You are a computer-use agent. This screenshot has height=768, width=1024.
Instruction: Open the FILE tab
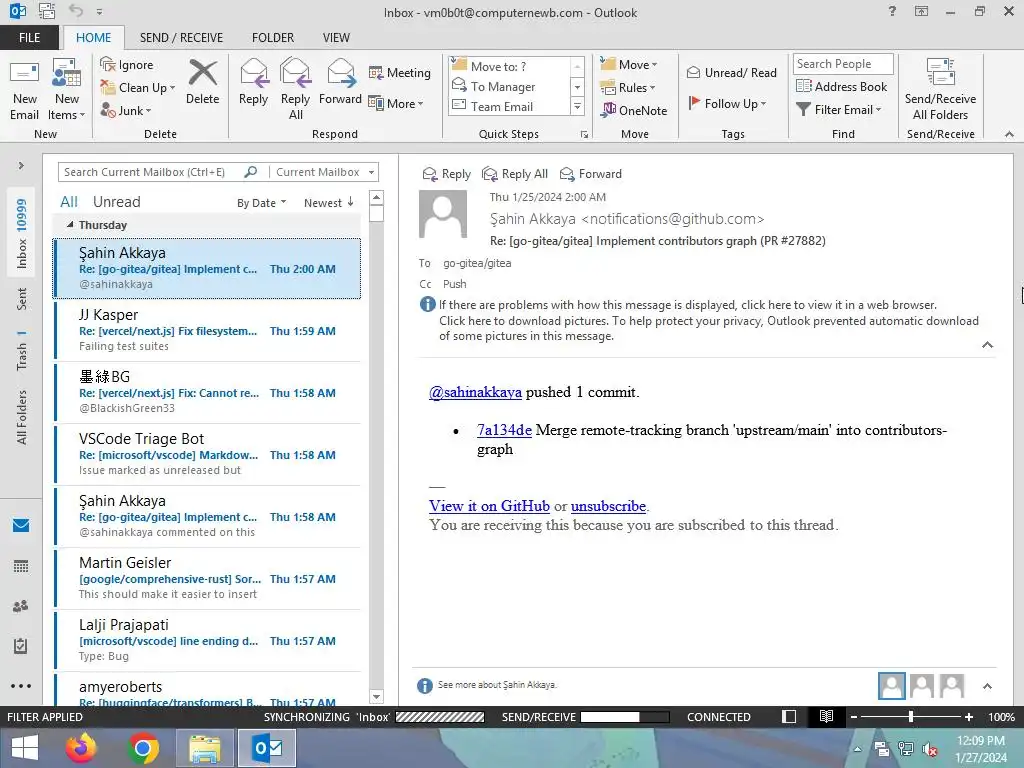(29, 38)
